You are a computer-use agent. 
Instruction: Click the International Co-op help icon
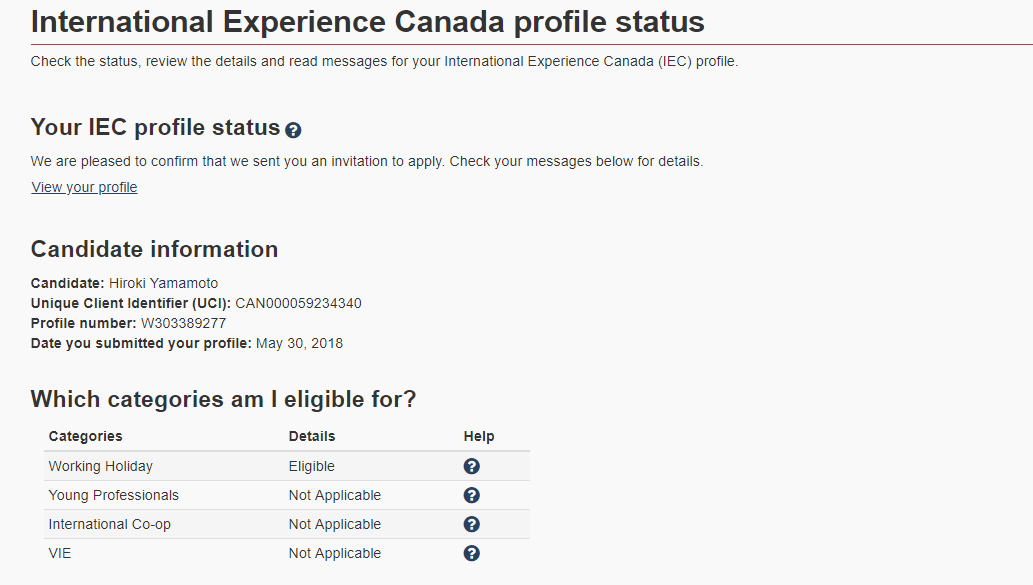[x=472, y=524]
